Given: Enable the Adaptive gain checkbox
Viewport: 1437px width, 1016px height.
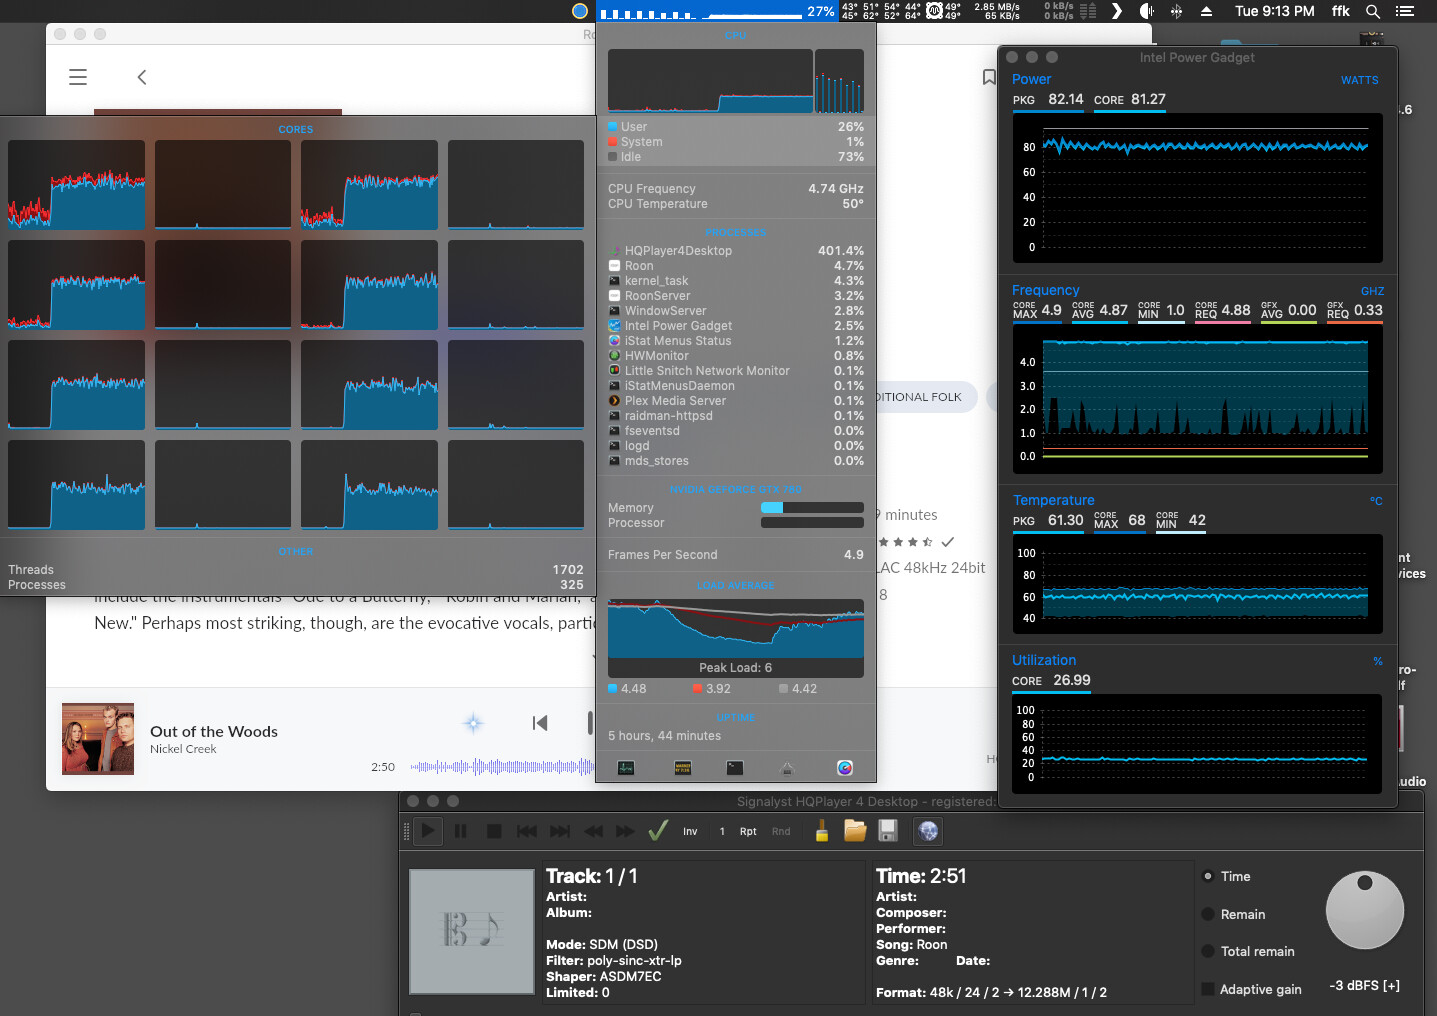Looking at the screenshot, I should coord(1208,989).
